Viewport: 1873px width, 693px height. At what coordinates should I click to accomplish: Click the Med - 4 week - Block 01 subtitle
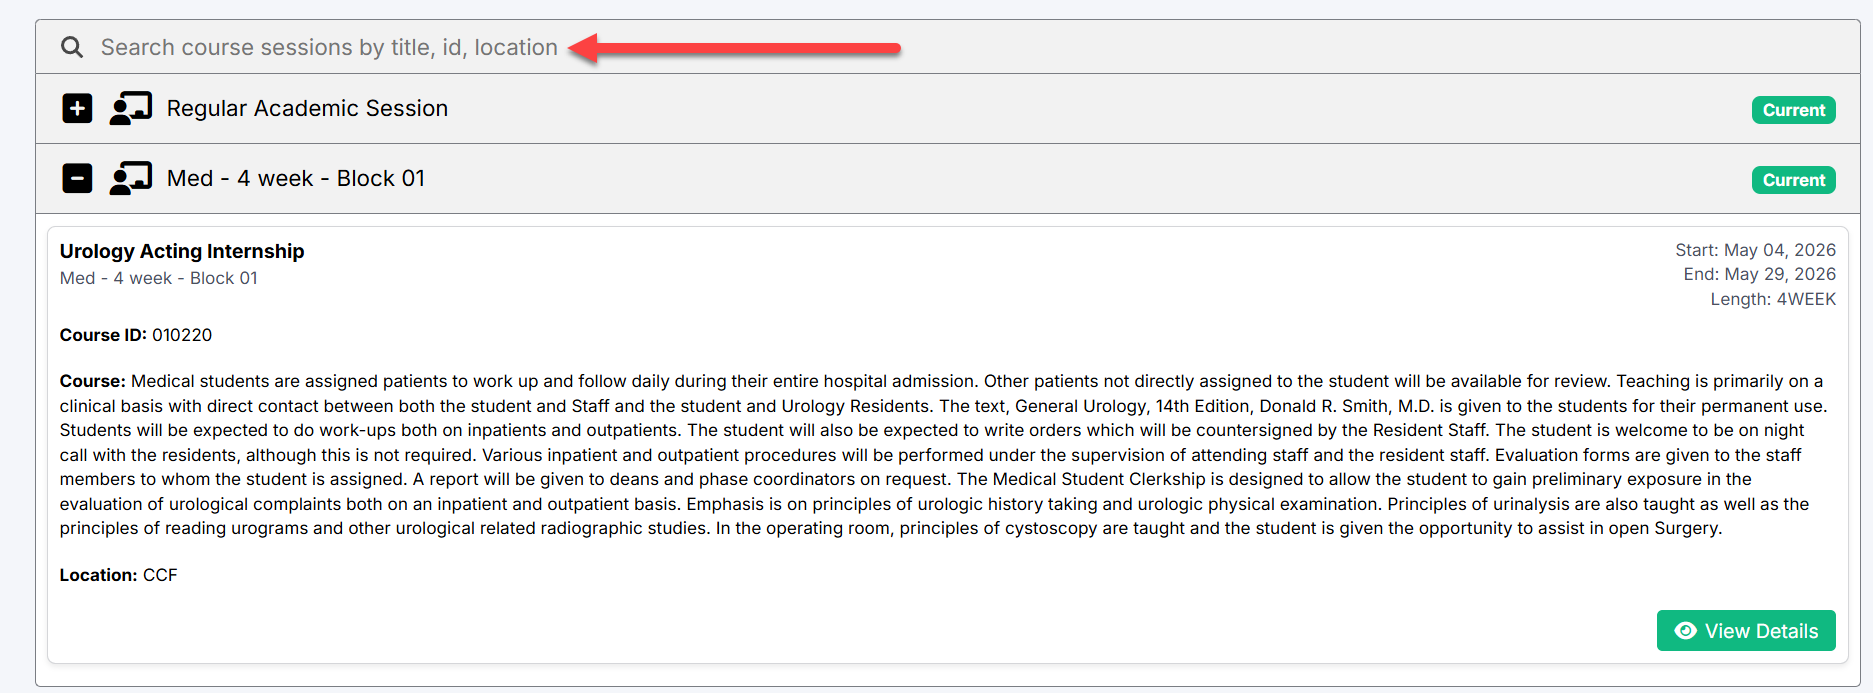(x=159, y=278)
